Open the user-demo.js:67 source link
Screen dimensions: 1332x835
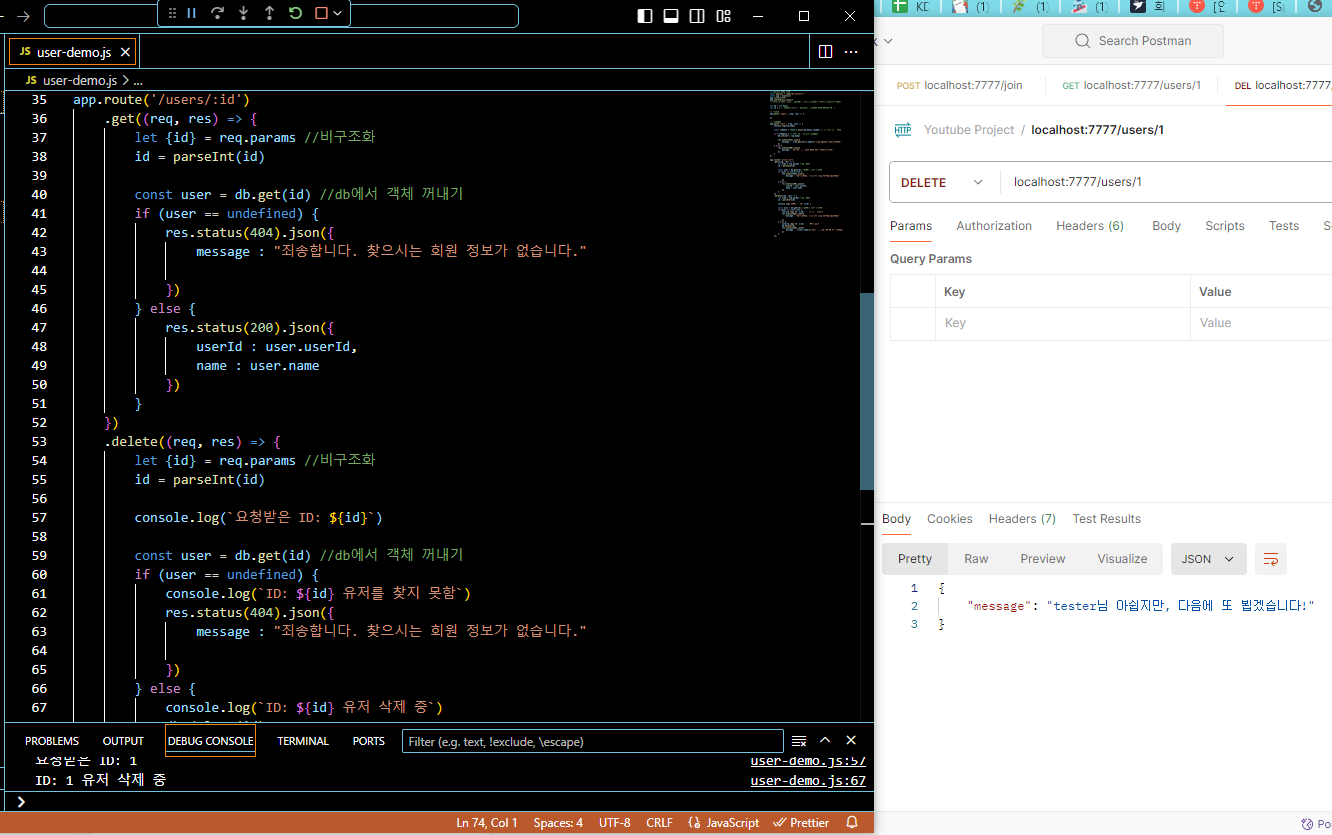click(808, 781)
